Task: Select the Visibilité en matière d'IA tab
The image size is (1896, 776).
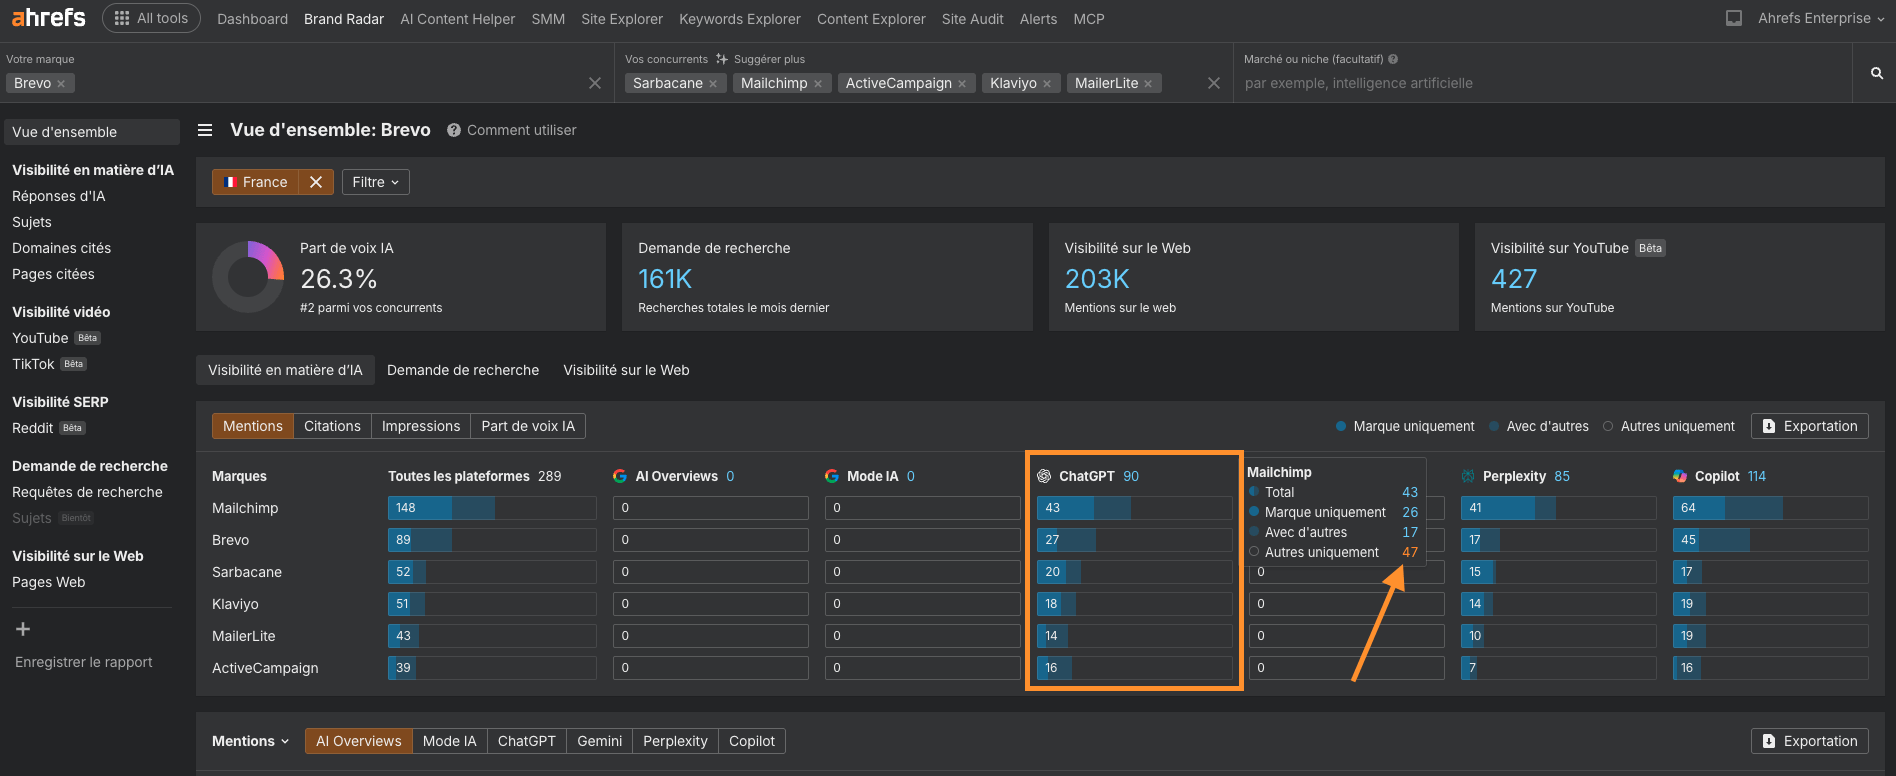Action: coord(285,370)
